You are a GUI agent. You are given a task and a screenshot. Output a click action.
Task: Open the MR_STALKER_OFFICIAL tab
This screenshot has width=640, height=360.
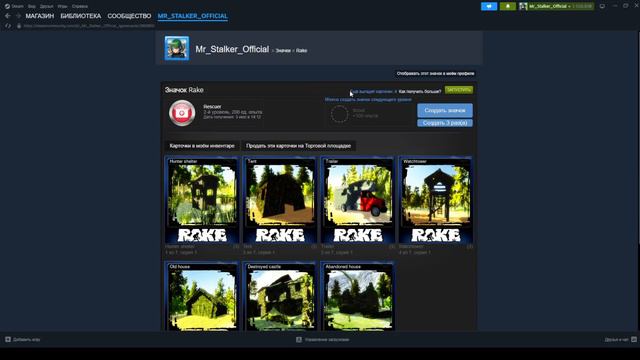[193, 16]
